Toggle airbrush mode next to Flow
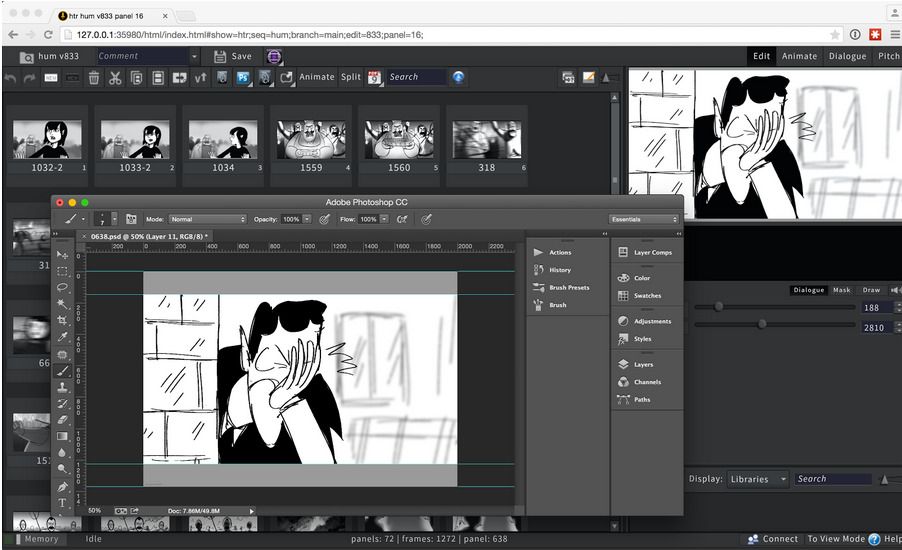The height and width of the screenshot is (550, 902). pos(401,219)
